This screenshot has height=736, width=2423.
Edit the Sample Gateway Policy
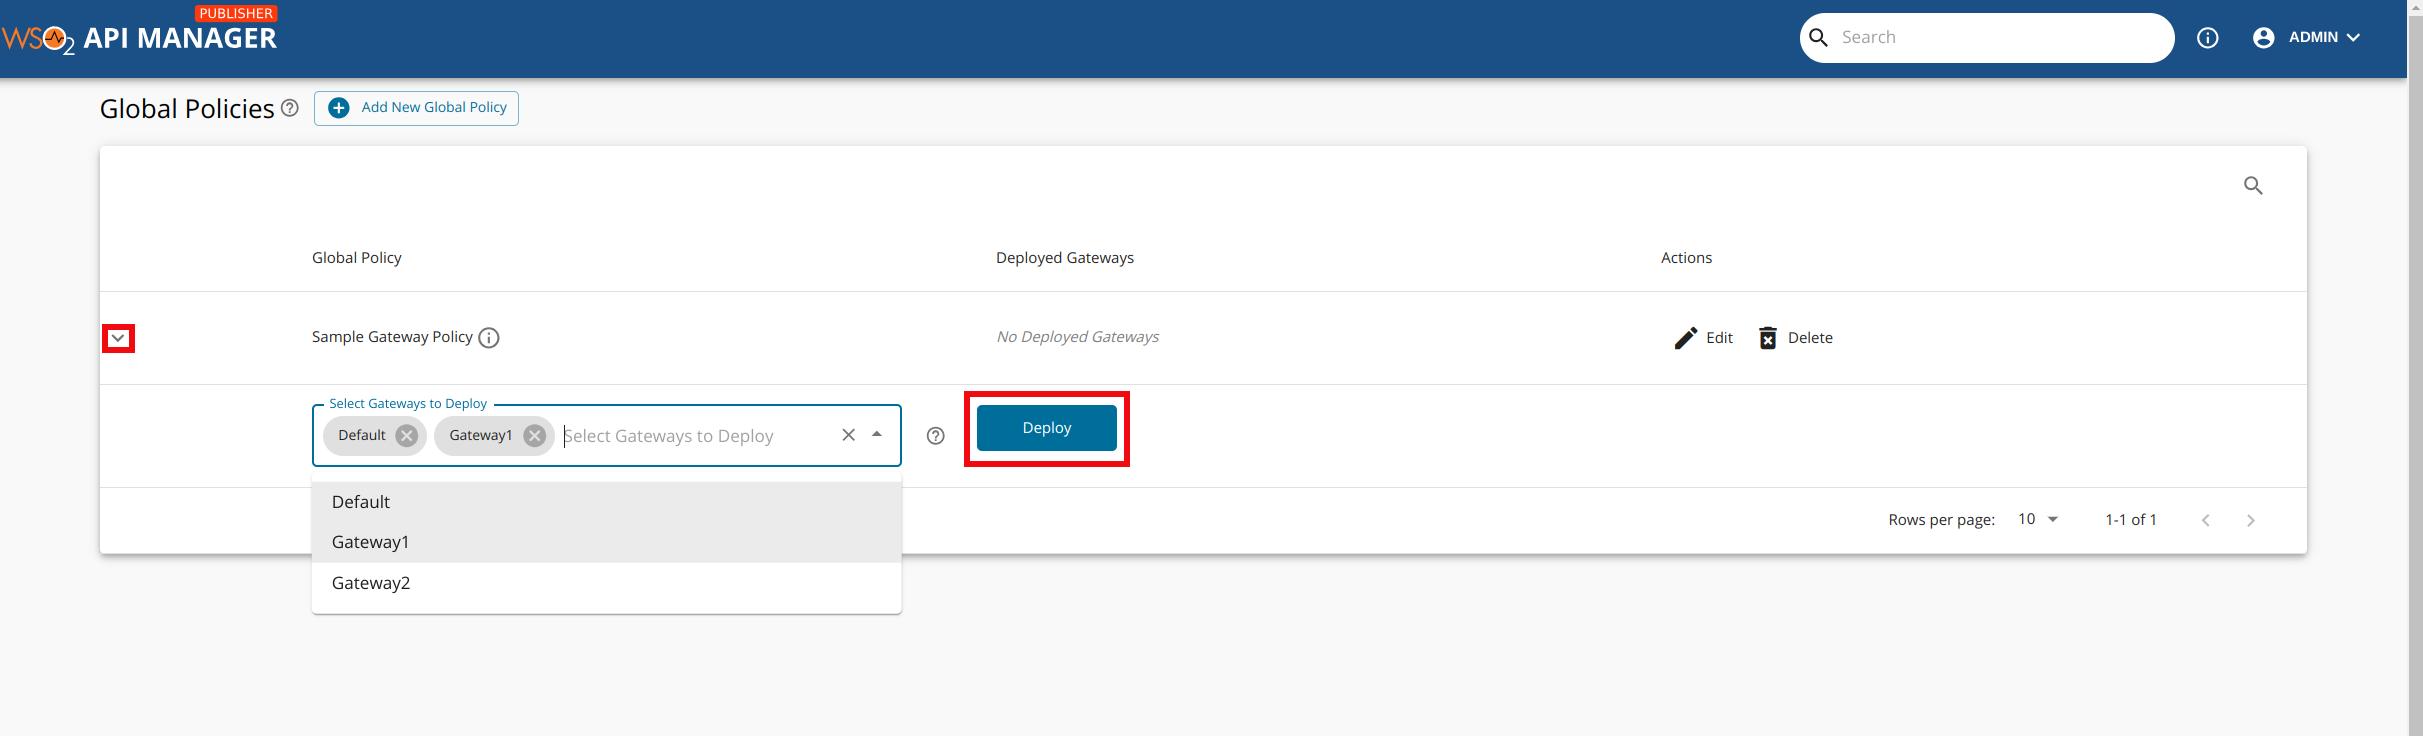coord(1704,338)
